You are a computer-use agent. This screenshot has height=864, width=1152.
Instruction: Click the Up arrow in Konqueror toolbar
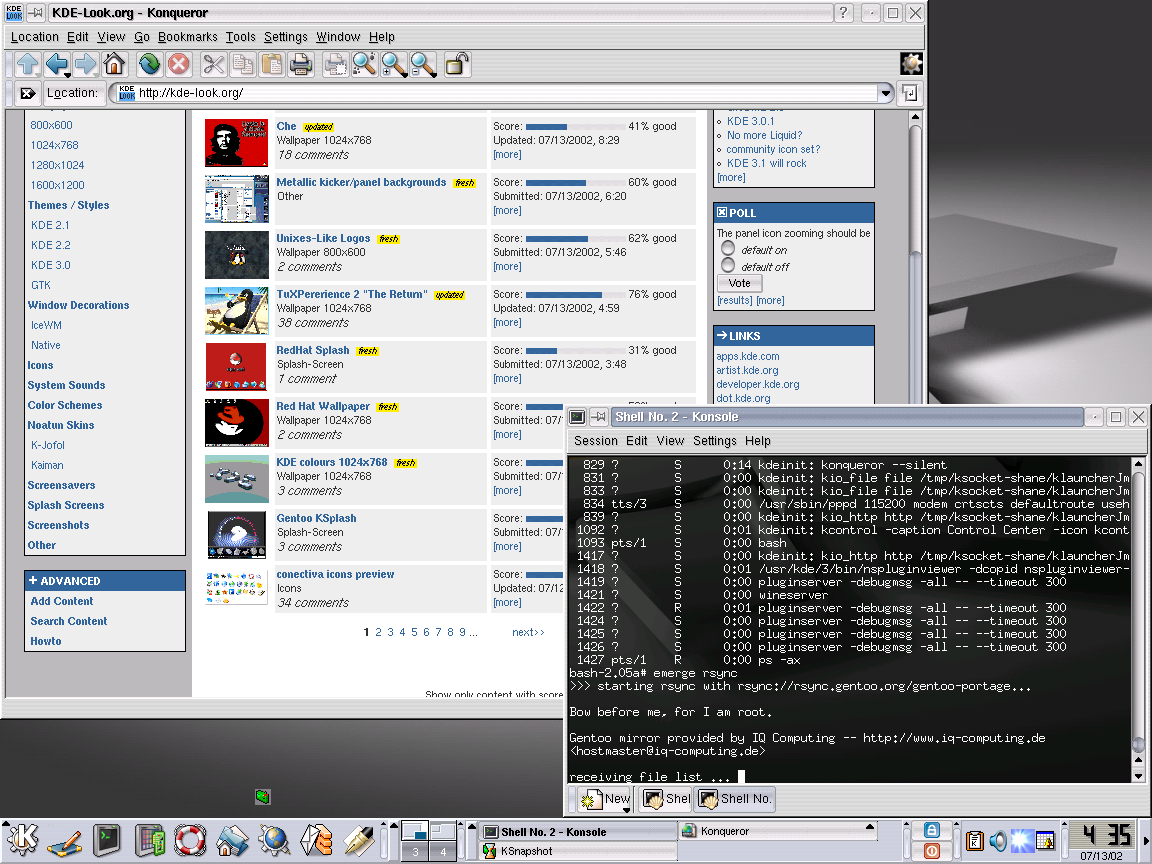28,65
